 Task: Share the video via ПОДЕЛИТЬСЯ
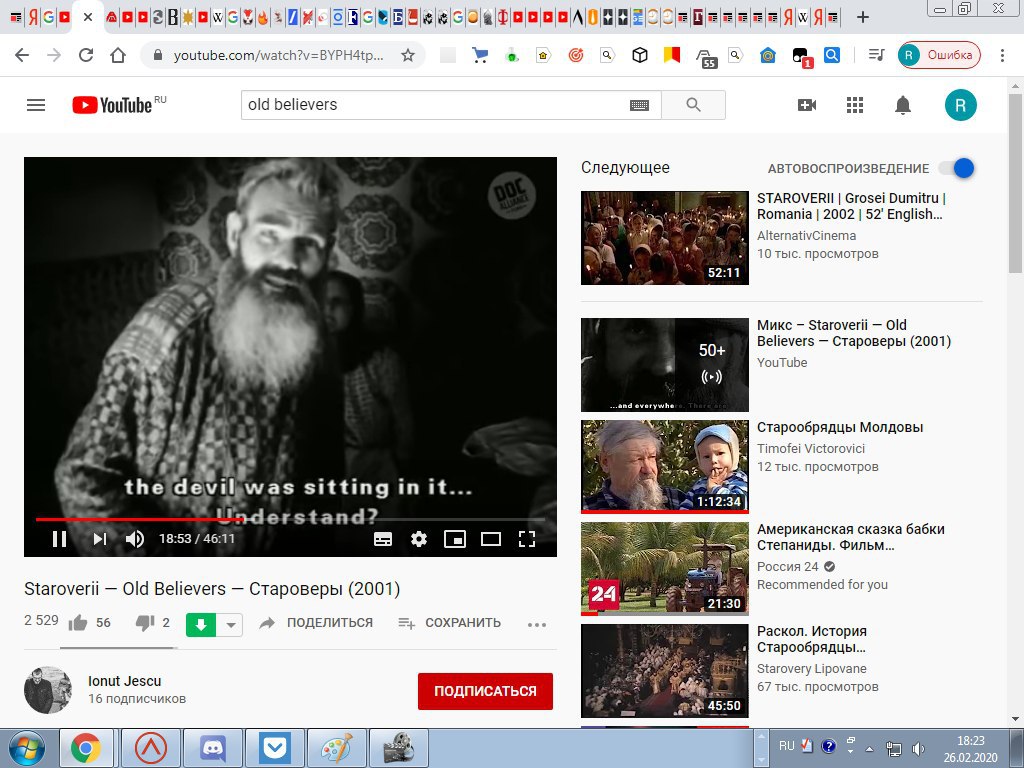(316, 623)
